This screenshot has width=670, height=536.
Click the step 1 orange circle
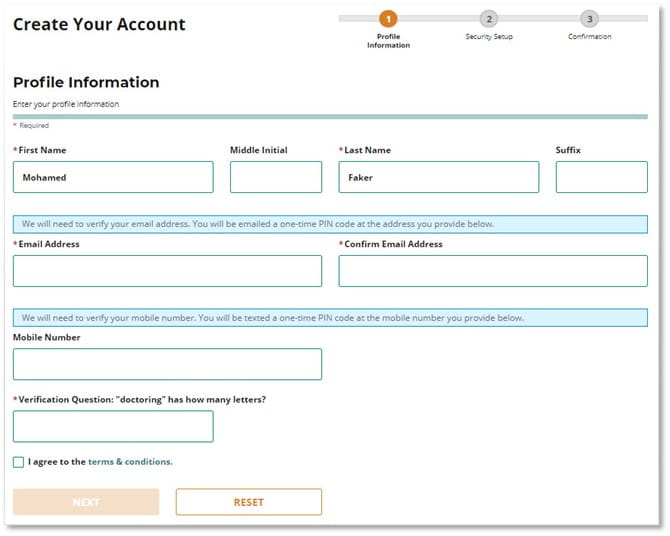click(388, 19)
